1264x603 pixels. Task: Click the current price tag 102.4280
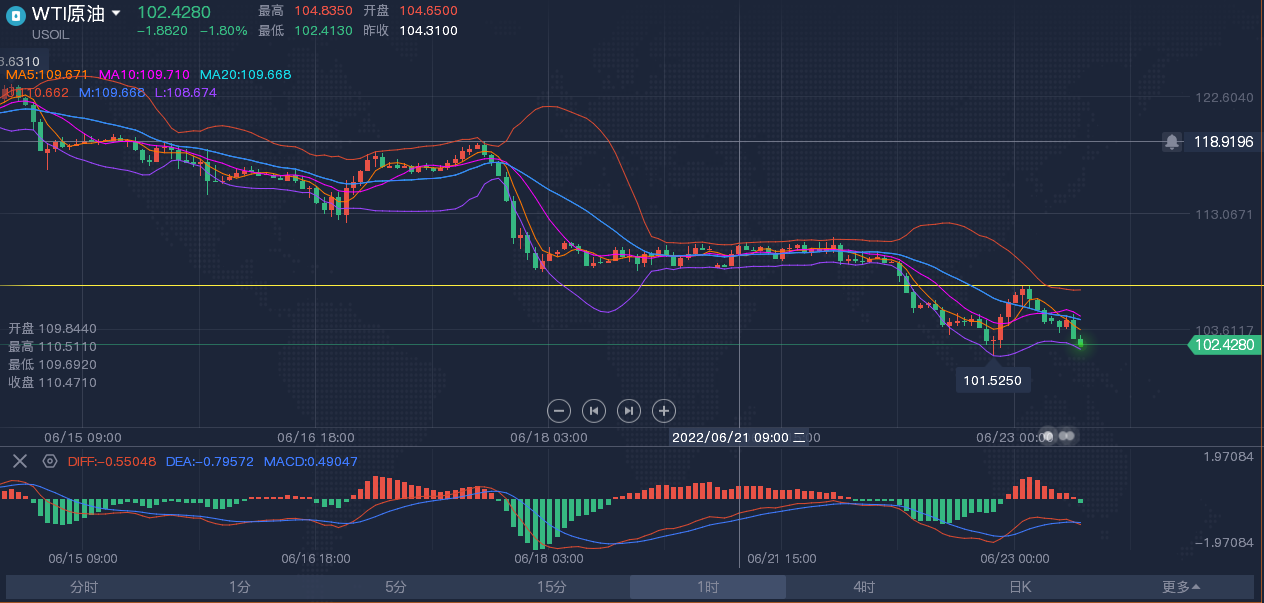pos(1225,345)
